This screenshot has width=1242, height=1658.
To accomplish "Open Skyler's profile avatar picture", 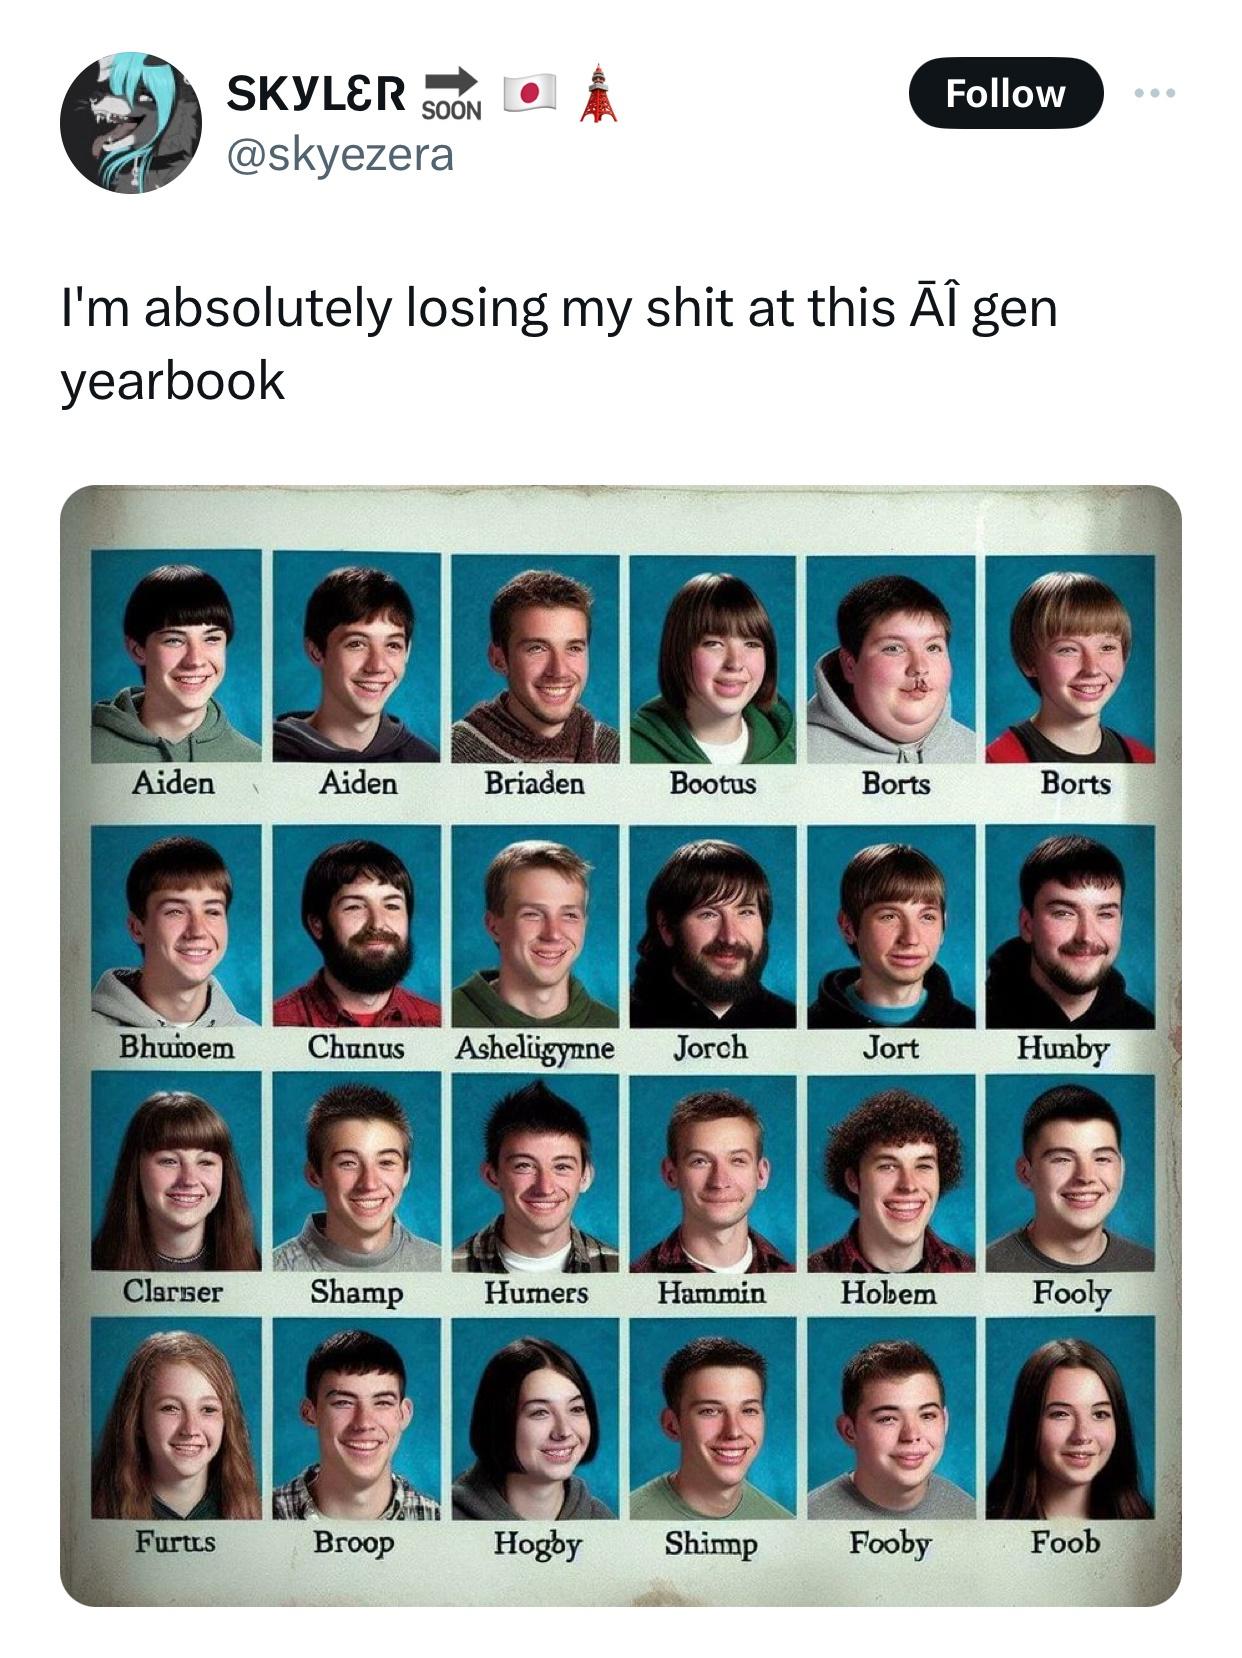I will click(x=131, y=123).
